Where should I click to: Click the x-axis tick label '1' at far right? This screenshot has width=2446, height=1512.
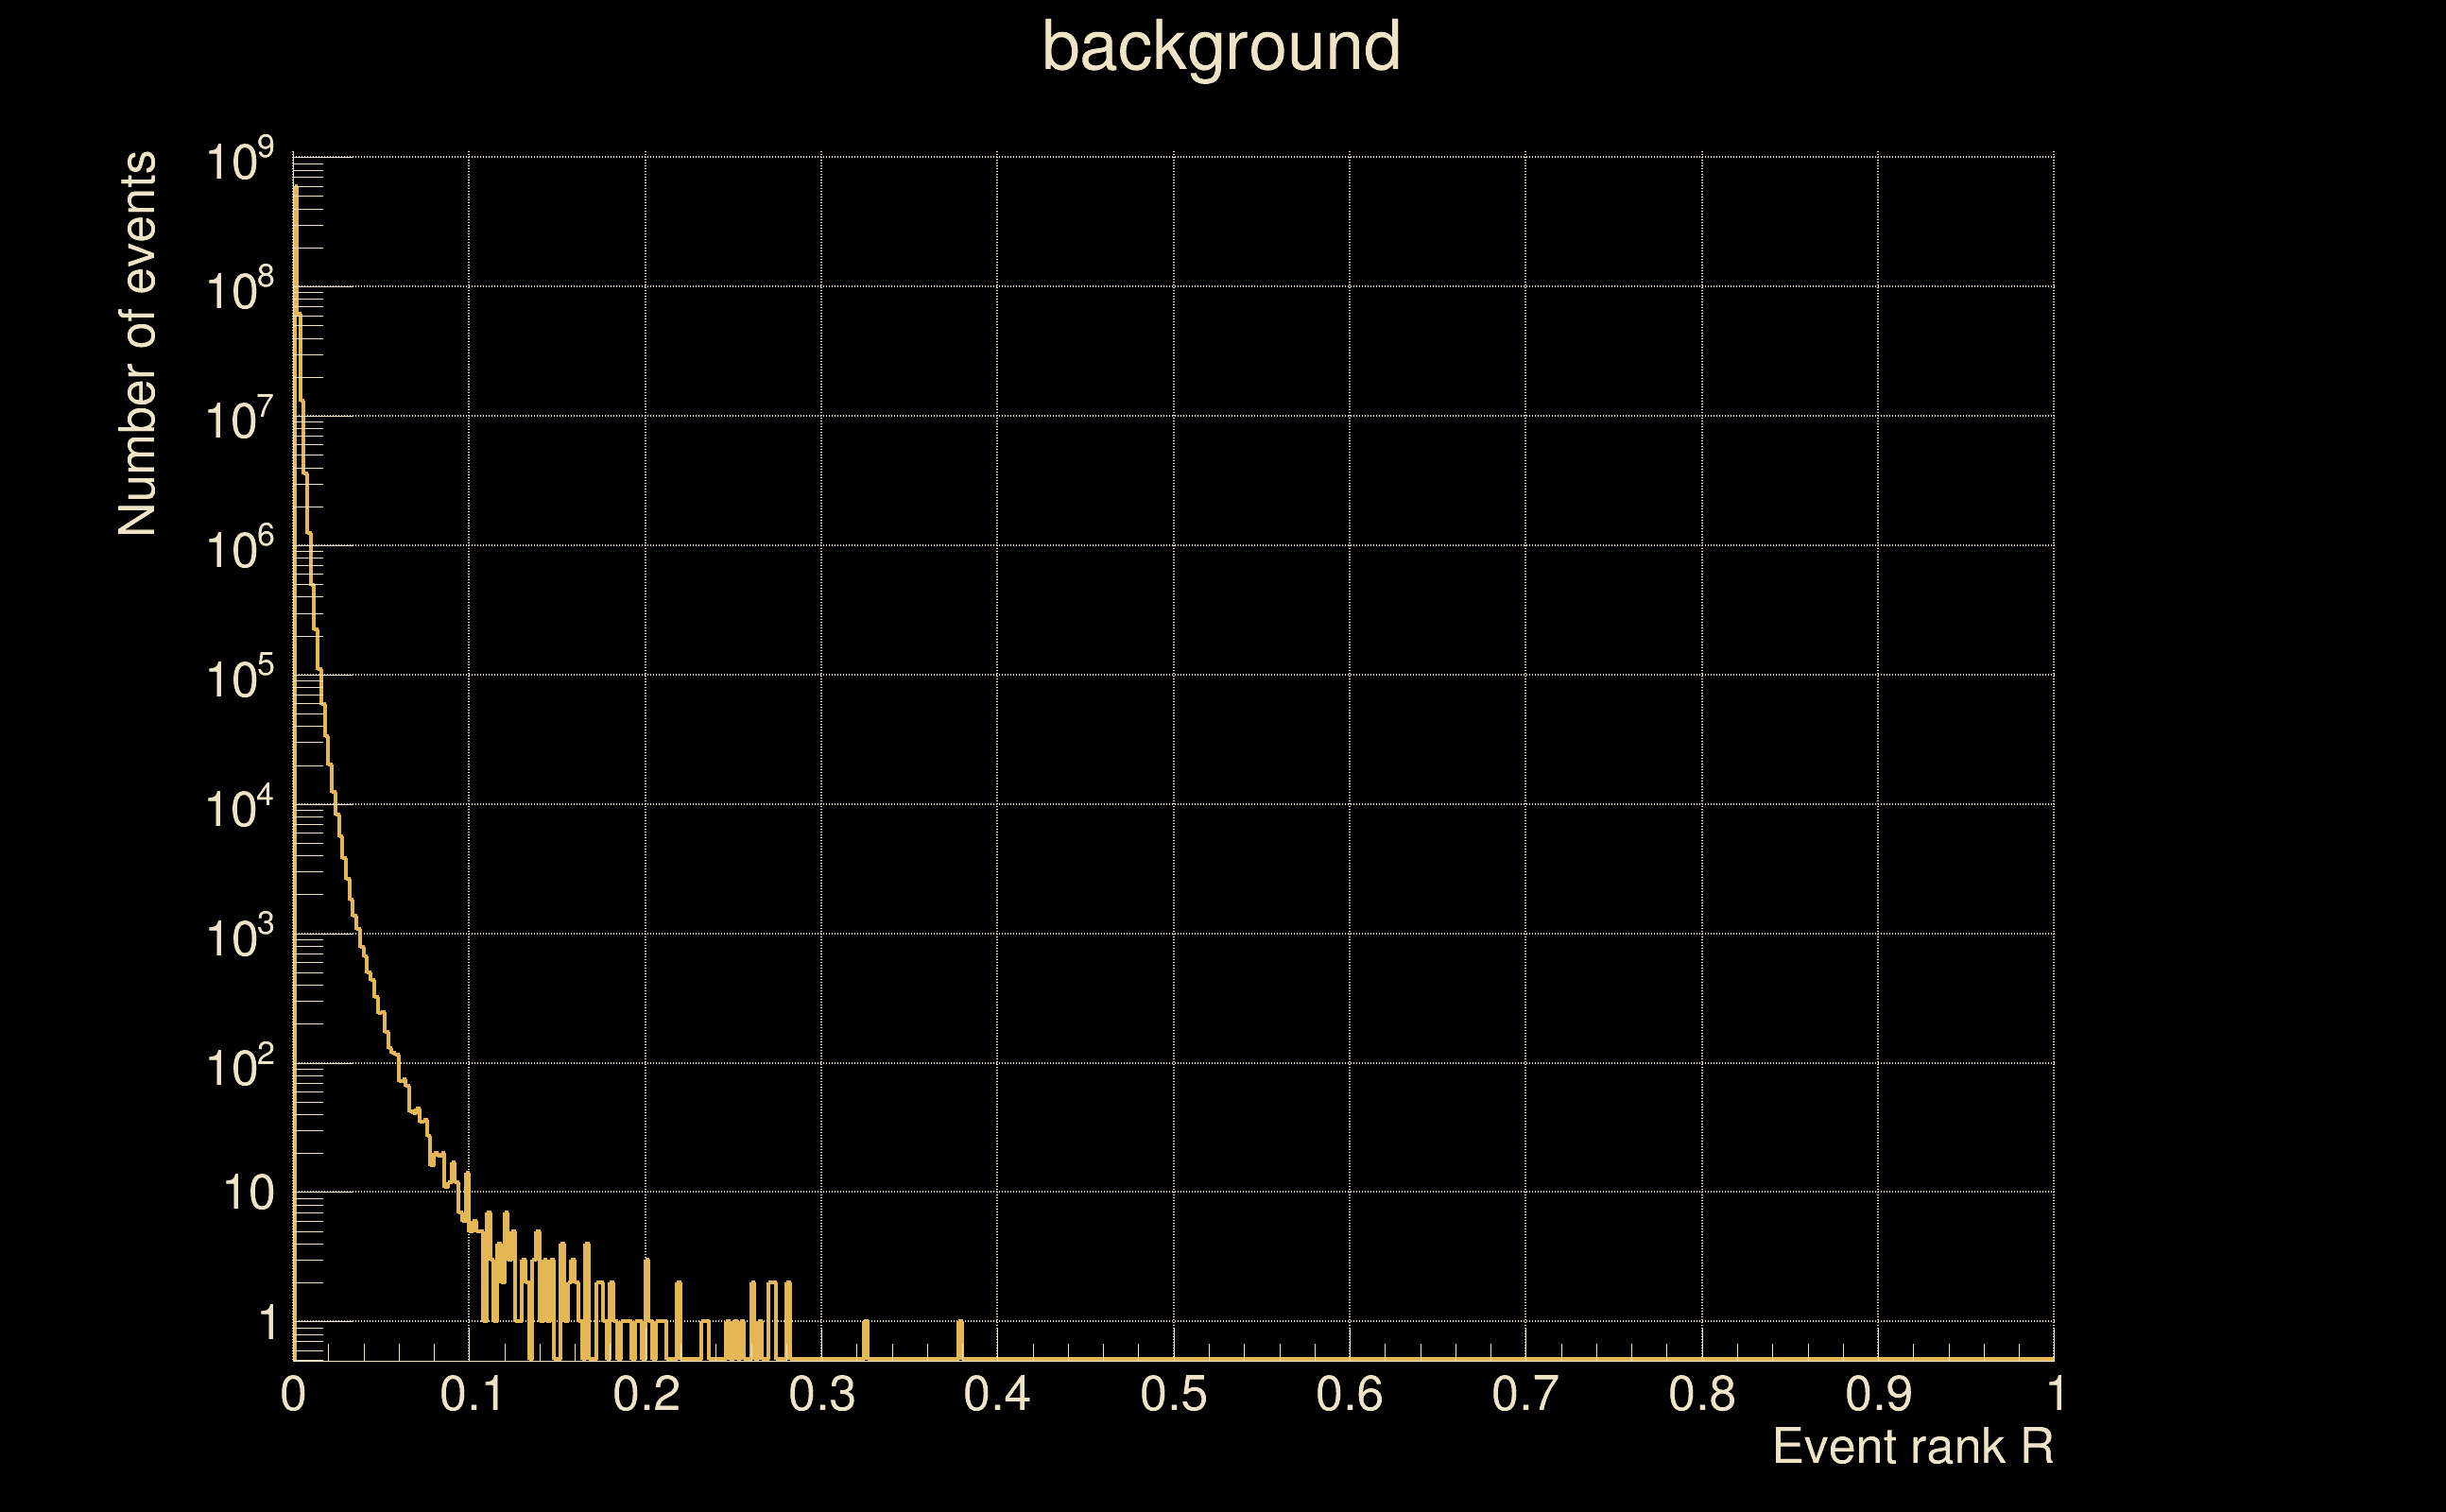[x=2056, y=1394]
